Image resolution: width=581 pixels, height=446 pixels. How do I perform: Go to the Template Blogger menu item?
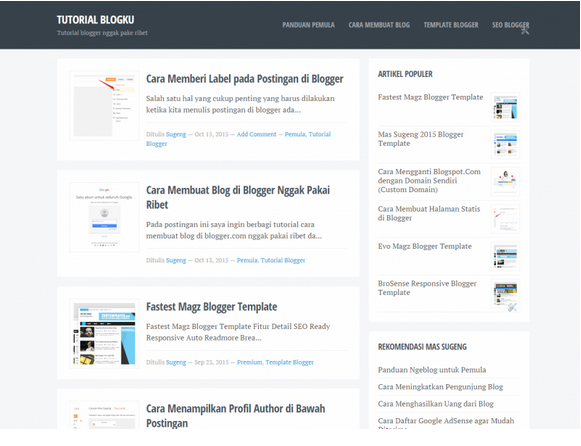pyautogui.click(x=451, y=25)
